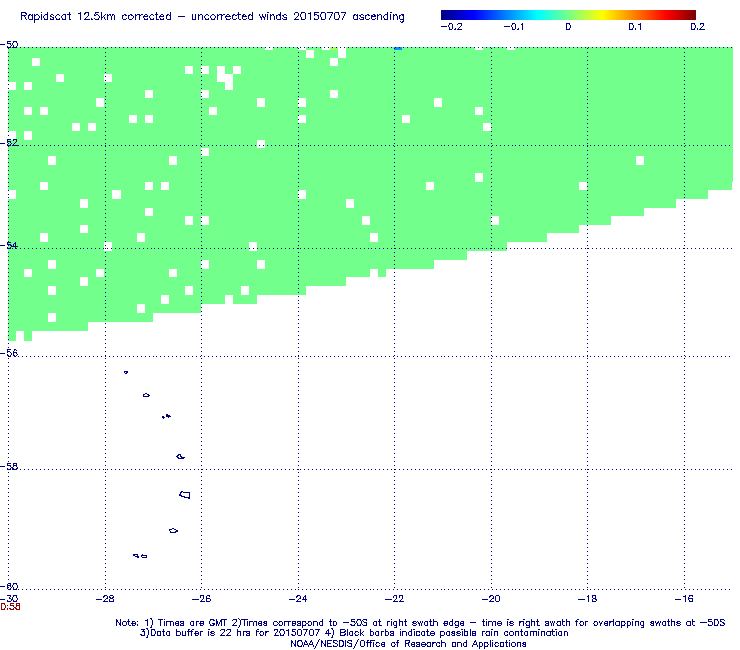Click the -24 longitude axis label
The height and width of the screenshot is (650, 740).
pyautogui.click(x=298, y=599)
